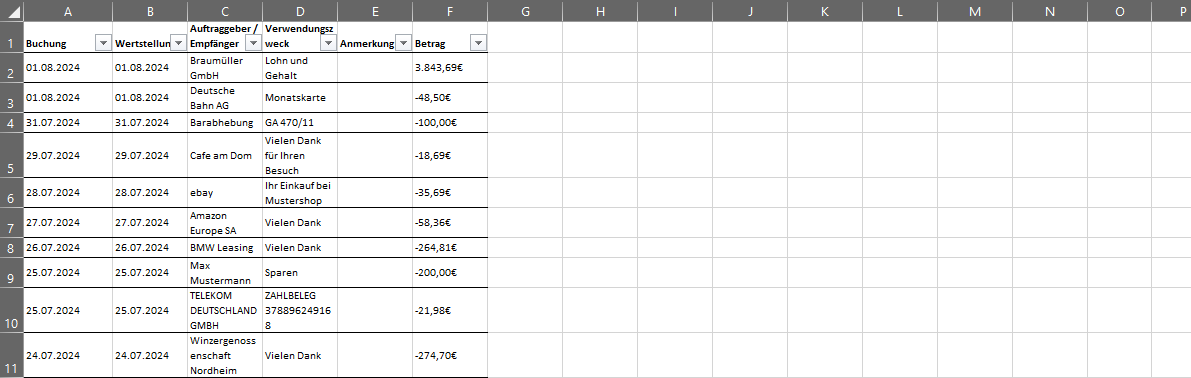Open the Buchung column filter dropdown
This screenshot has width=1191, height=378.
[103, 44]
